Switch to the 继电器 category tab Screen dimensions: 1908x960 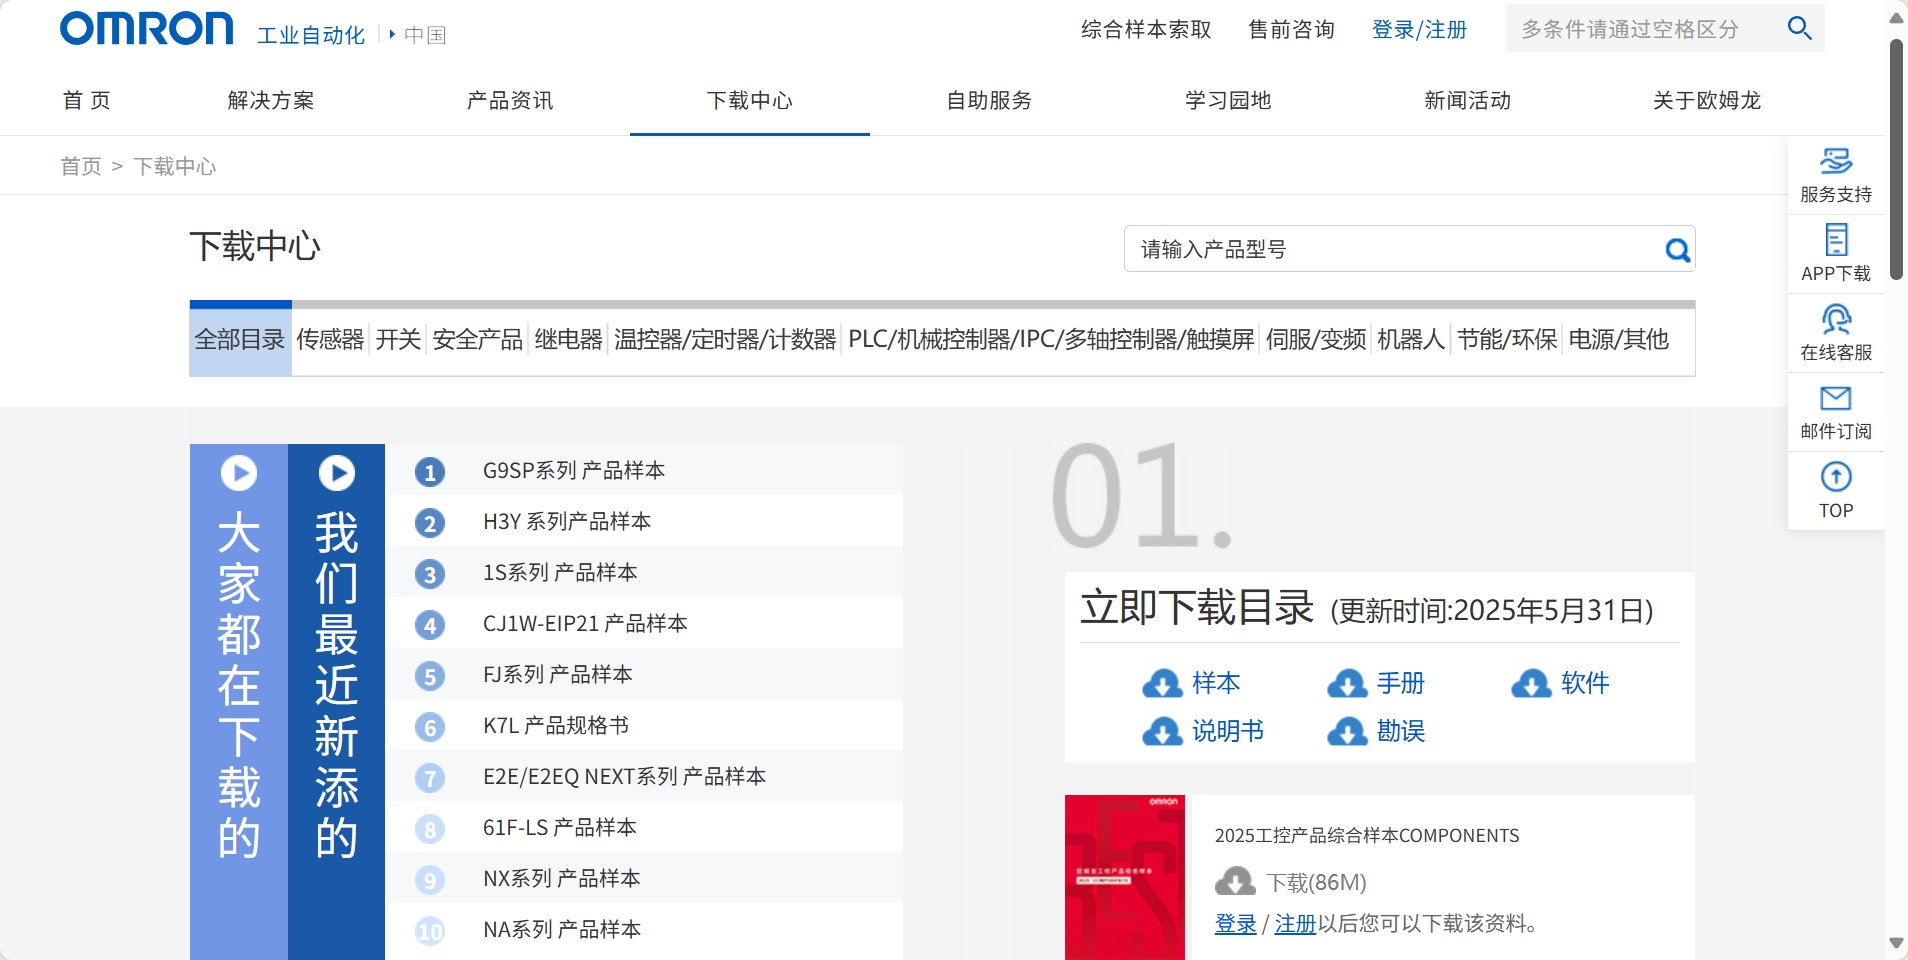(x=568, y=340)
